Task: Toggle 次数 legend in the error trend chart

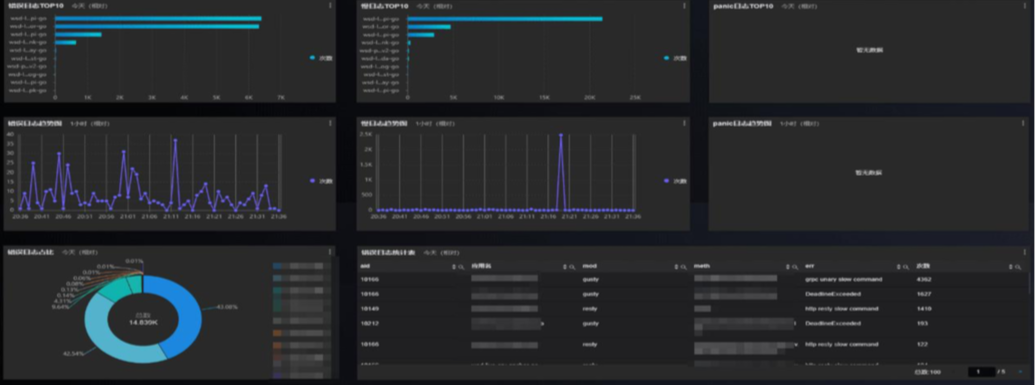Action: coord(321,180)
